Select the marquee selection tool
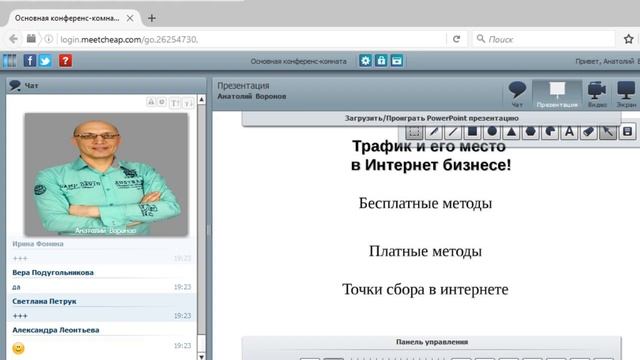This screenshot has width=640, height=360. point(414,132)
